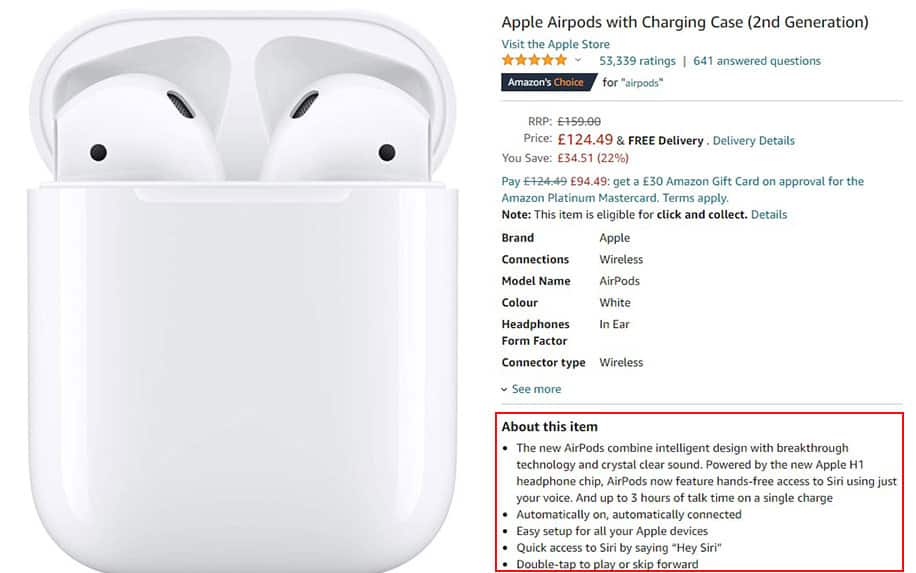This screenshot has width=916, height=573.
Task: Click the five-star rating icons
Action: (534, 60)
